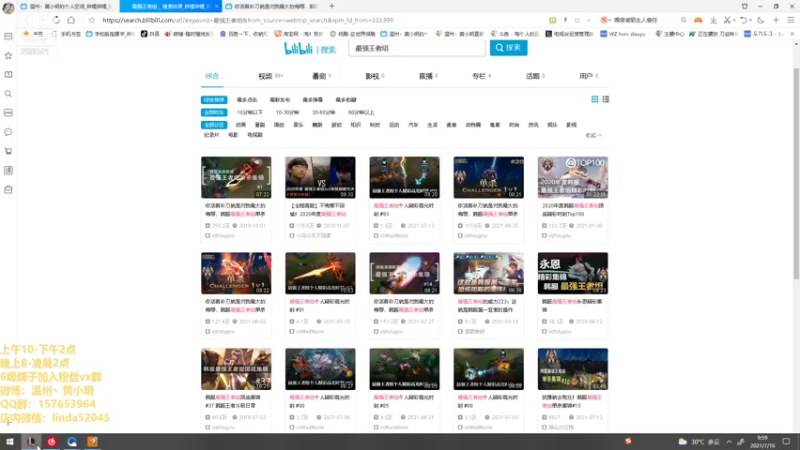
Task: Open the red circular app on taskbar
Action: coord(52,441)
